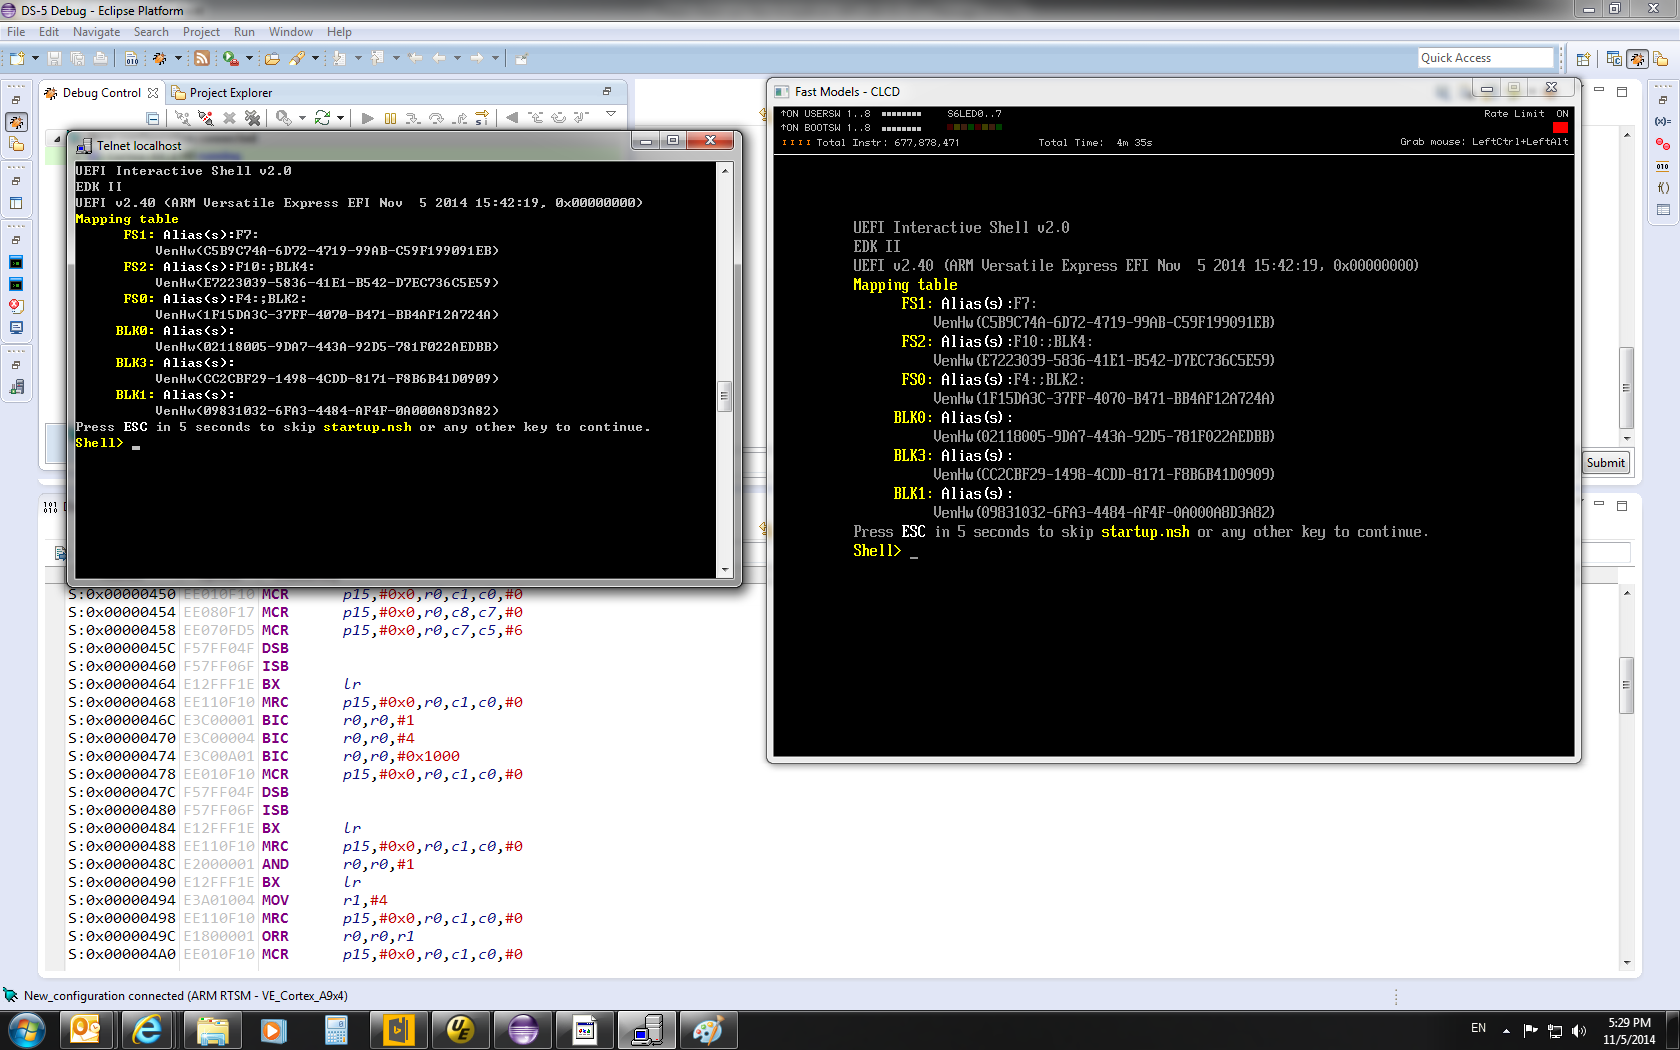Expand the External Tools dropdown arrow
The image size is (1680, 1050).
249,59
